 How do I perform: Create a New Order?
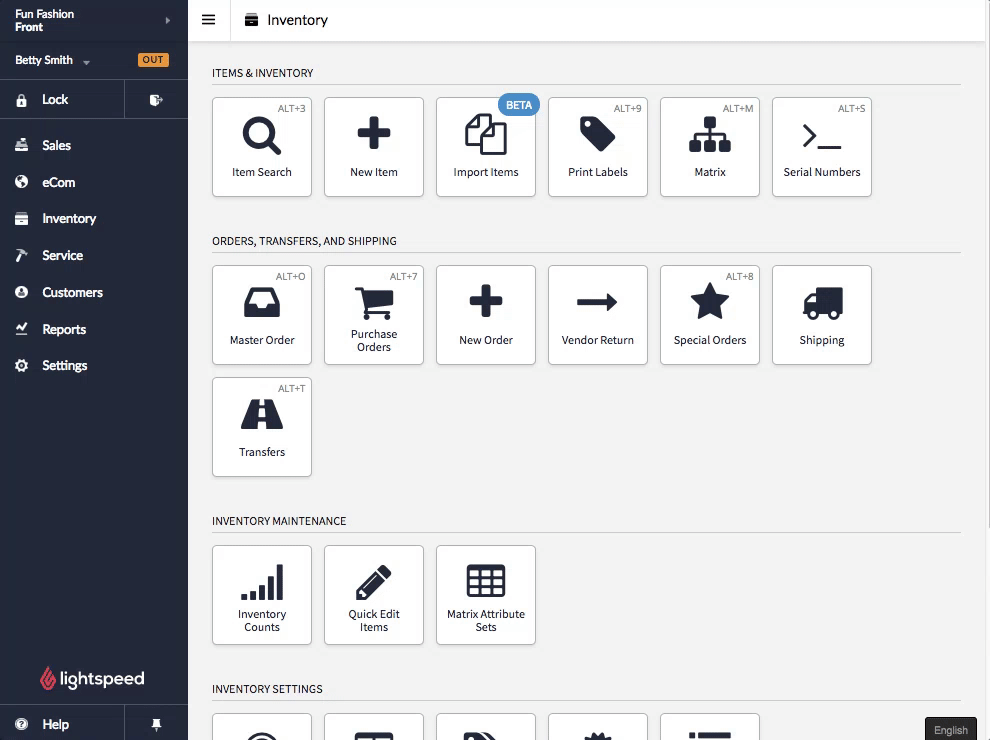click(x=486, y=314)
